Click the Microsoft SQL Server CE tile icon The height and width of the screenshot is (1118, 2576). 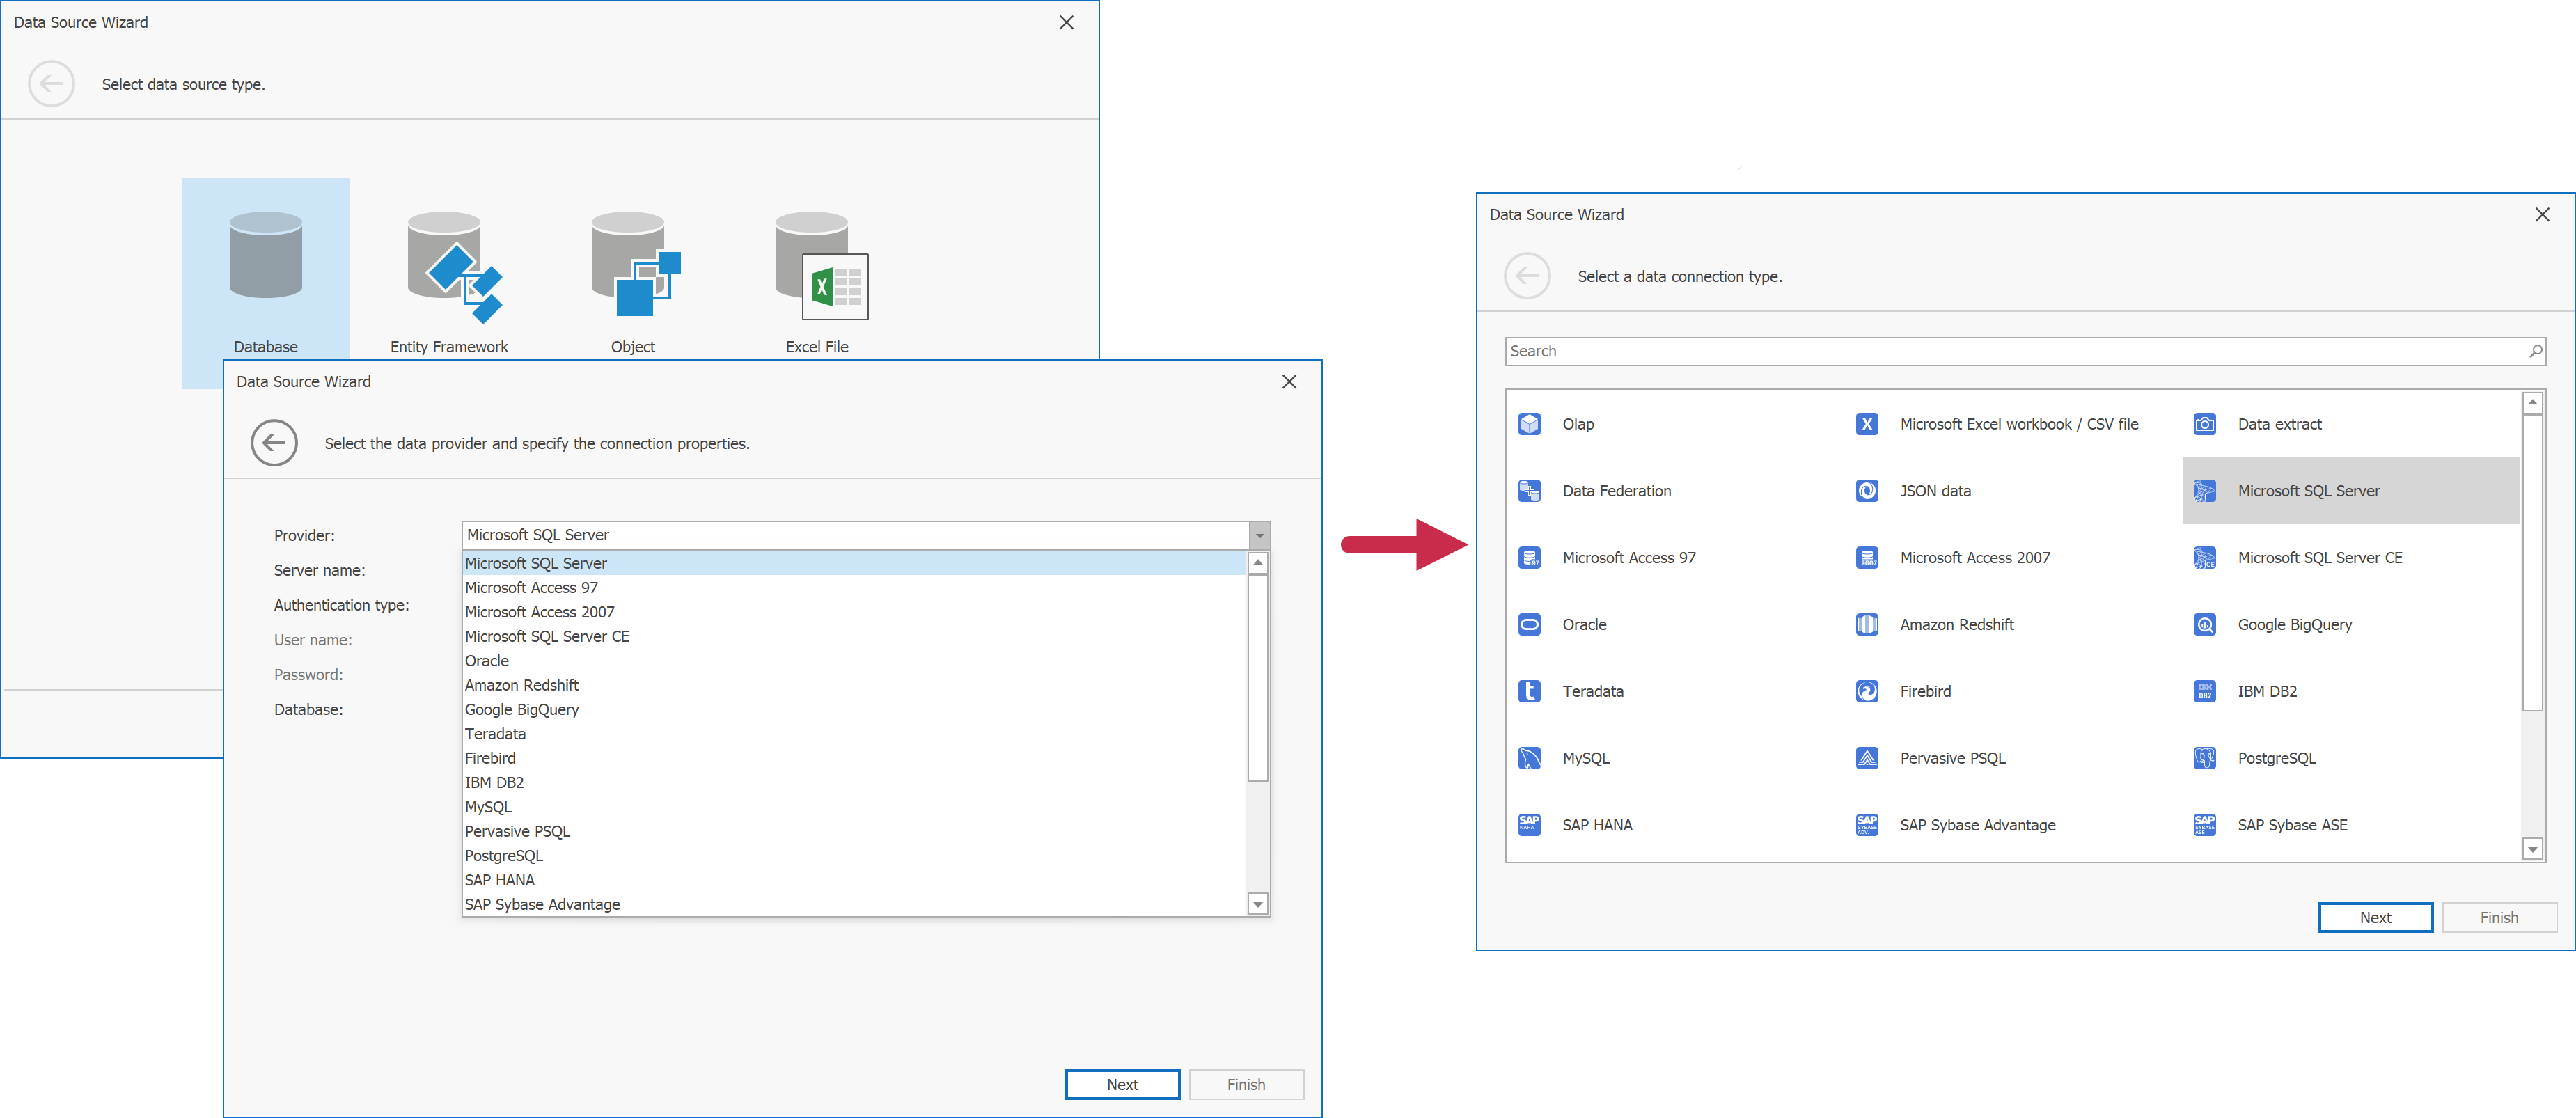(2204, 558)
